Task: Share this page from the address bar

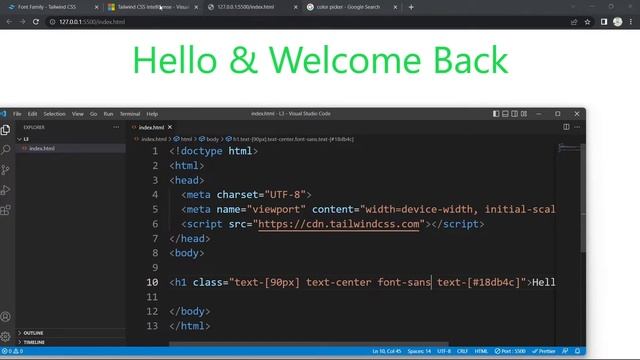Action: click(x=574, y=22)
